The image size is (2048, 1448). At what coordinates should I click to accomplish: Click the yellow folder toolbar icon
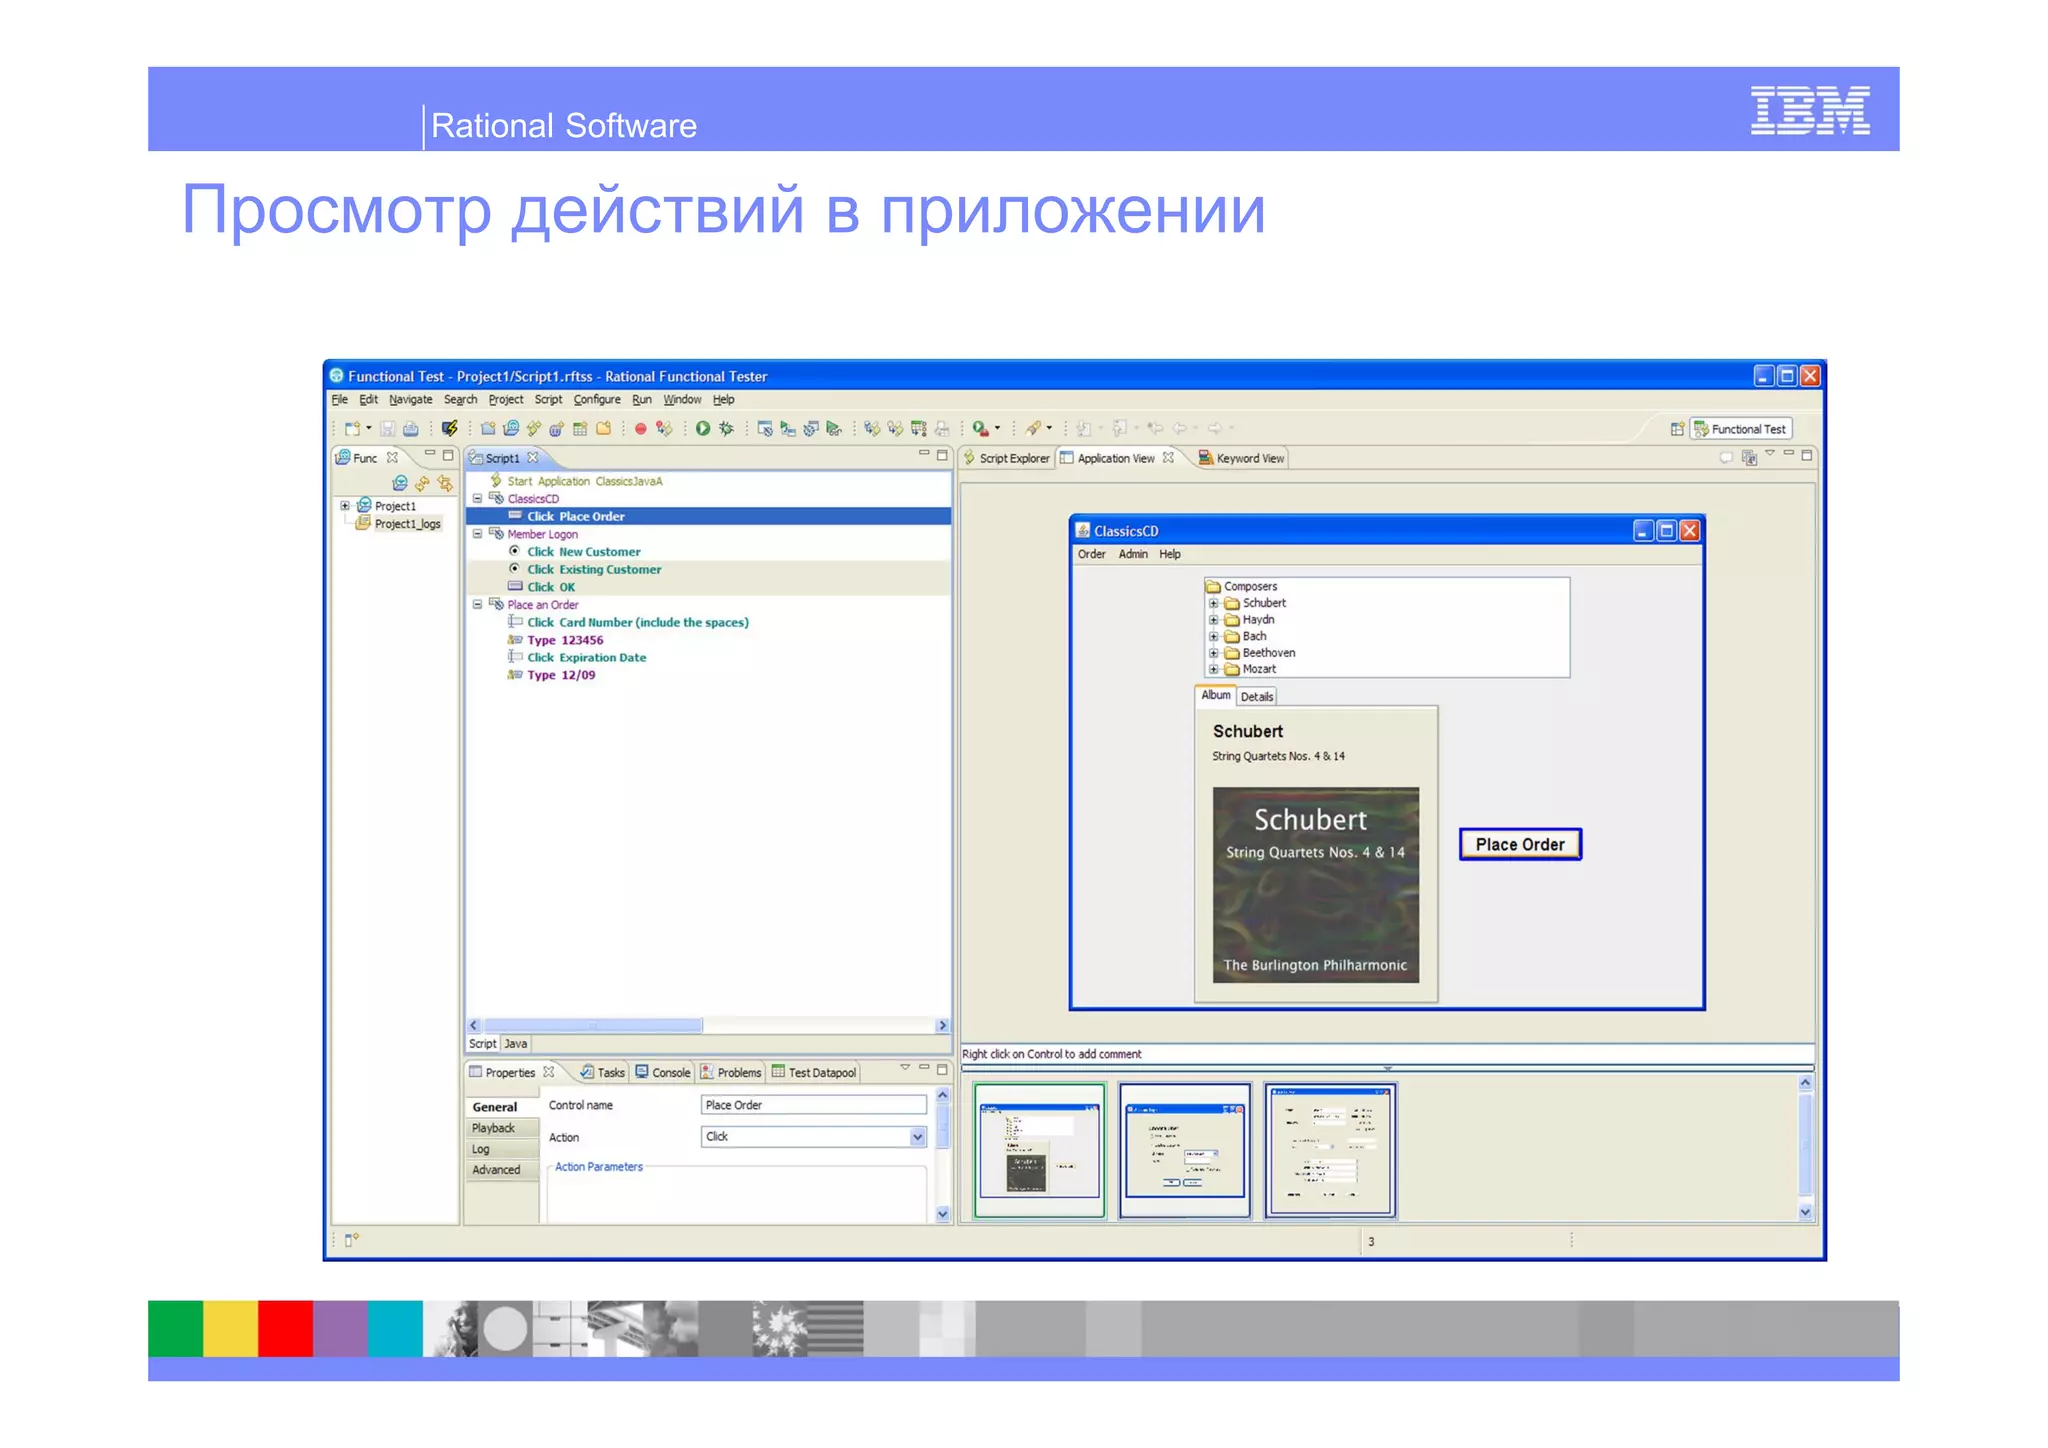coord(603,429)
